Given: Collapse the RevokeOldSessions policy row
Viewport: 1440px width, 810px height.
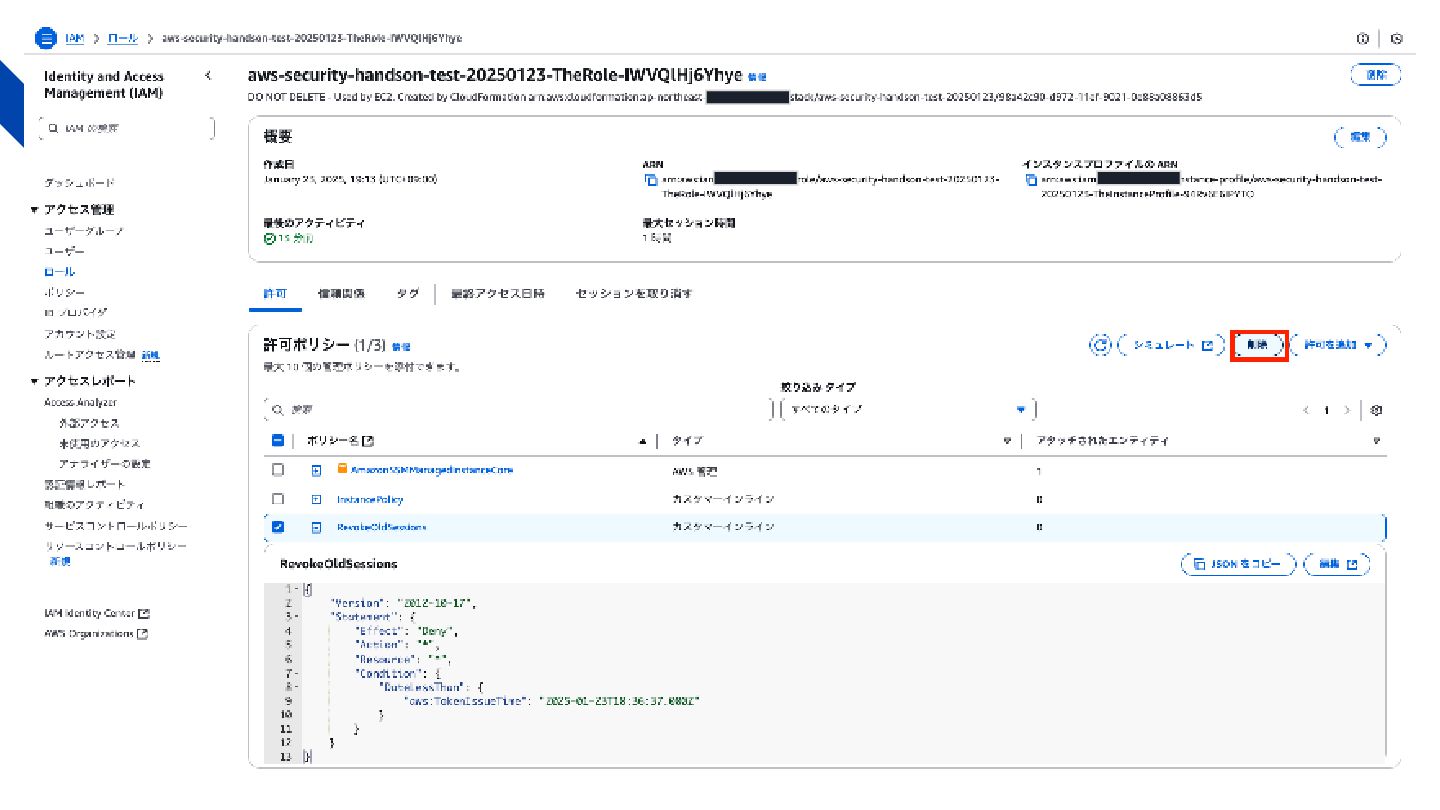Looking at the screenshot, I should click(316, 527).
